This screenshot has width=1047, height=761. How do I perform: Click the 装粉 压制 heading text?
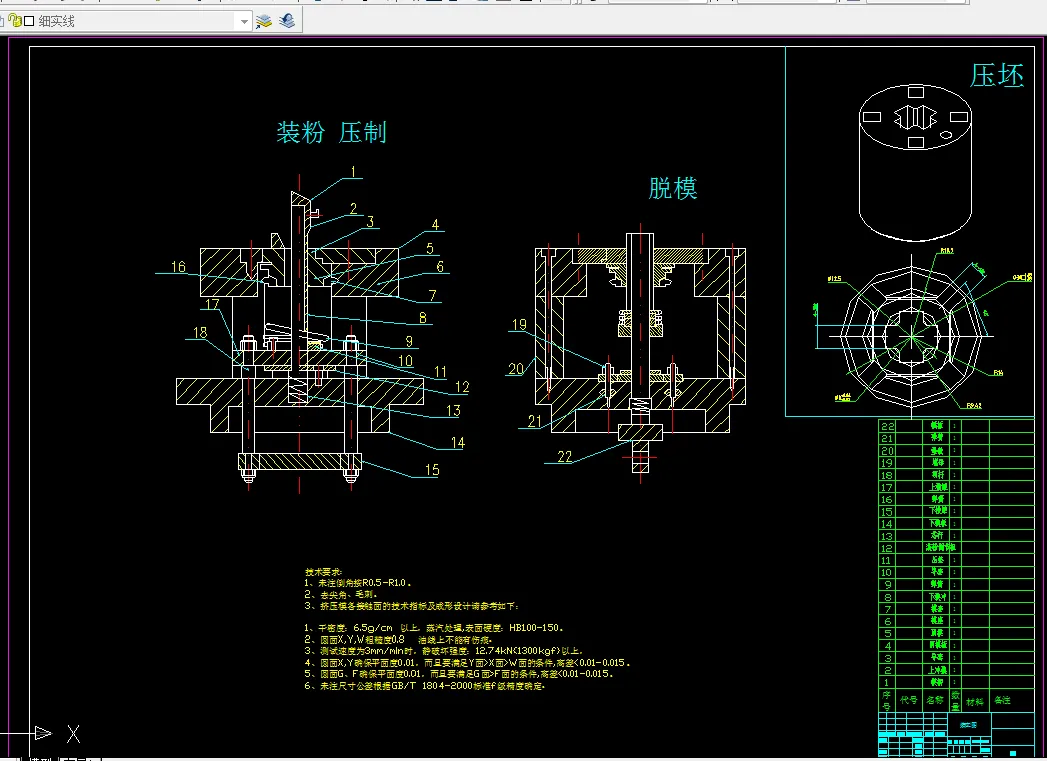[x=332, y=131]
